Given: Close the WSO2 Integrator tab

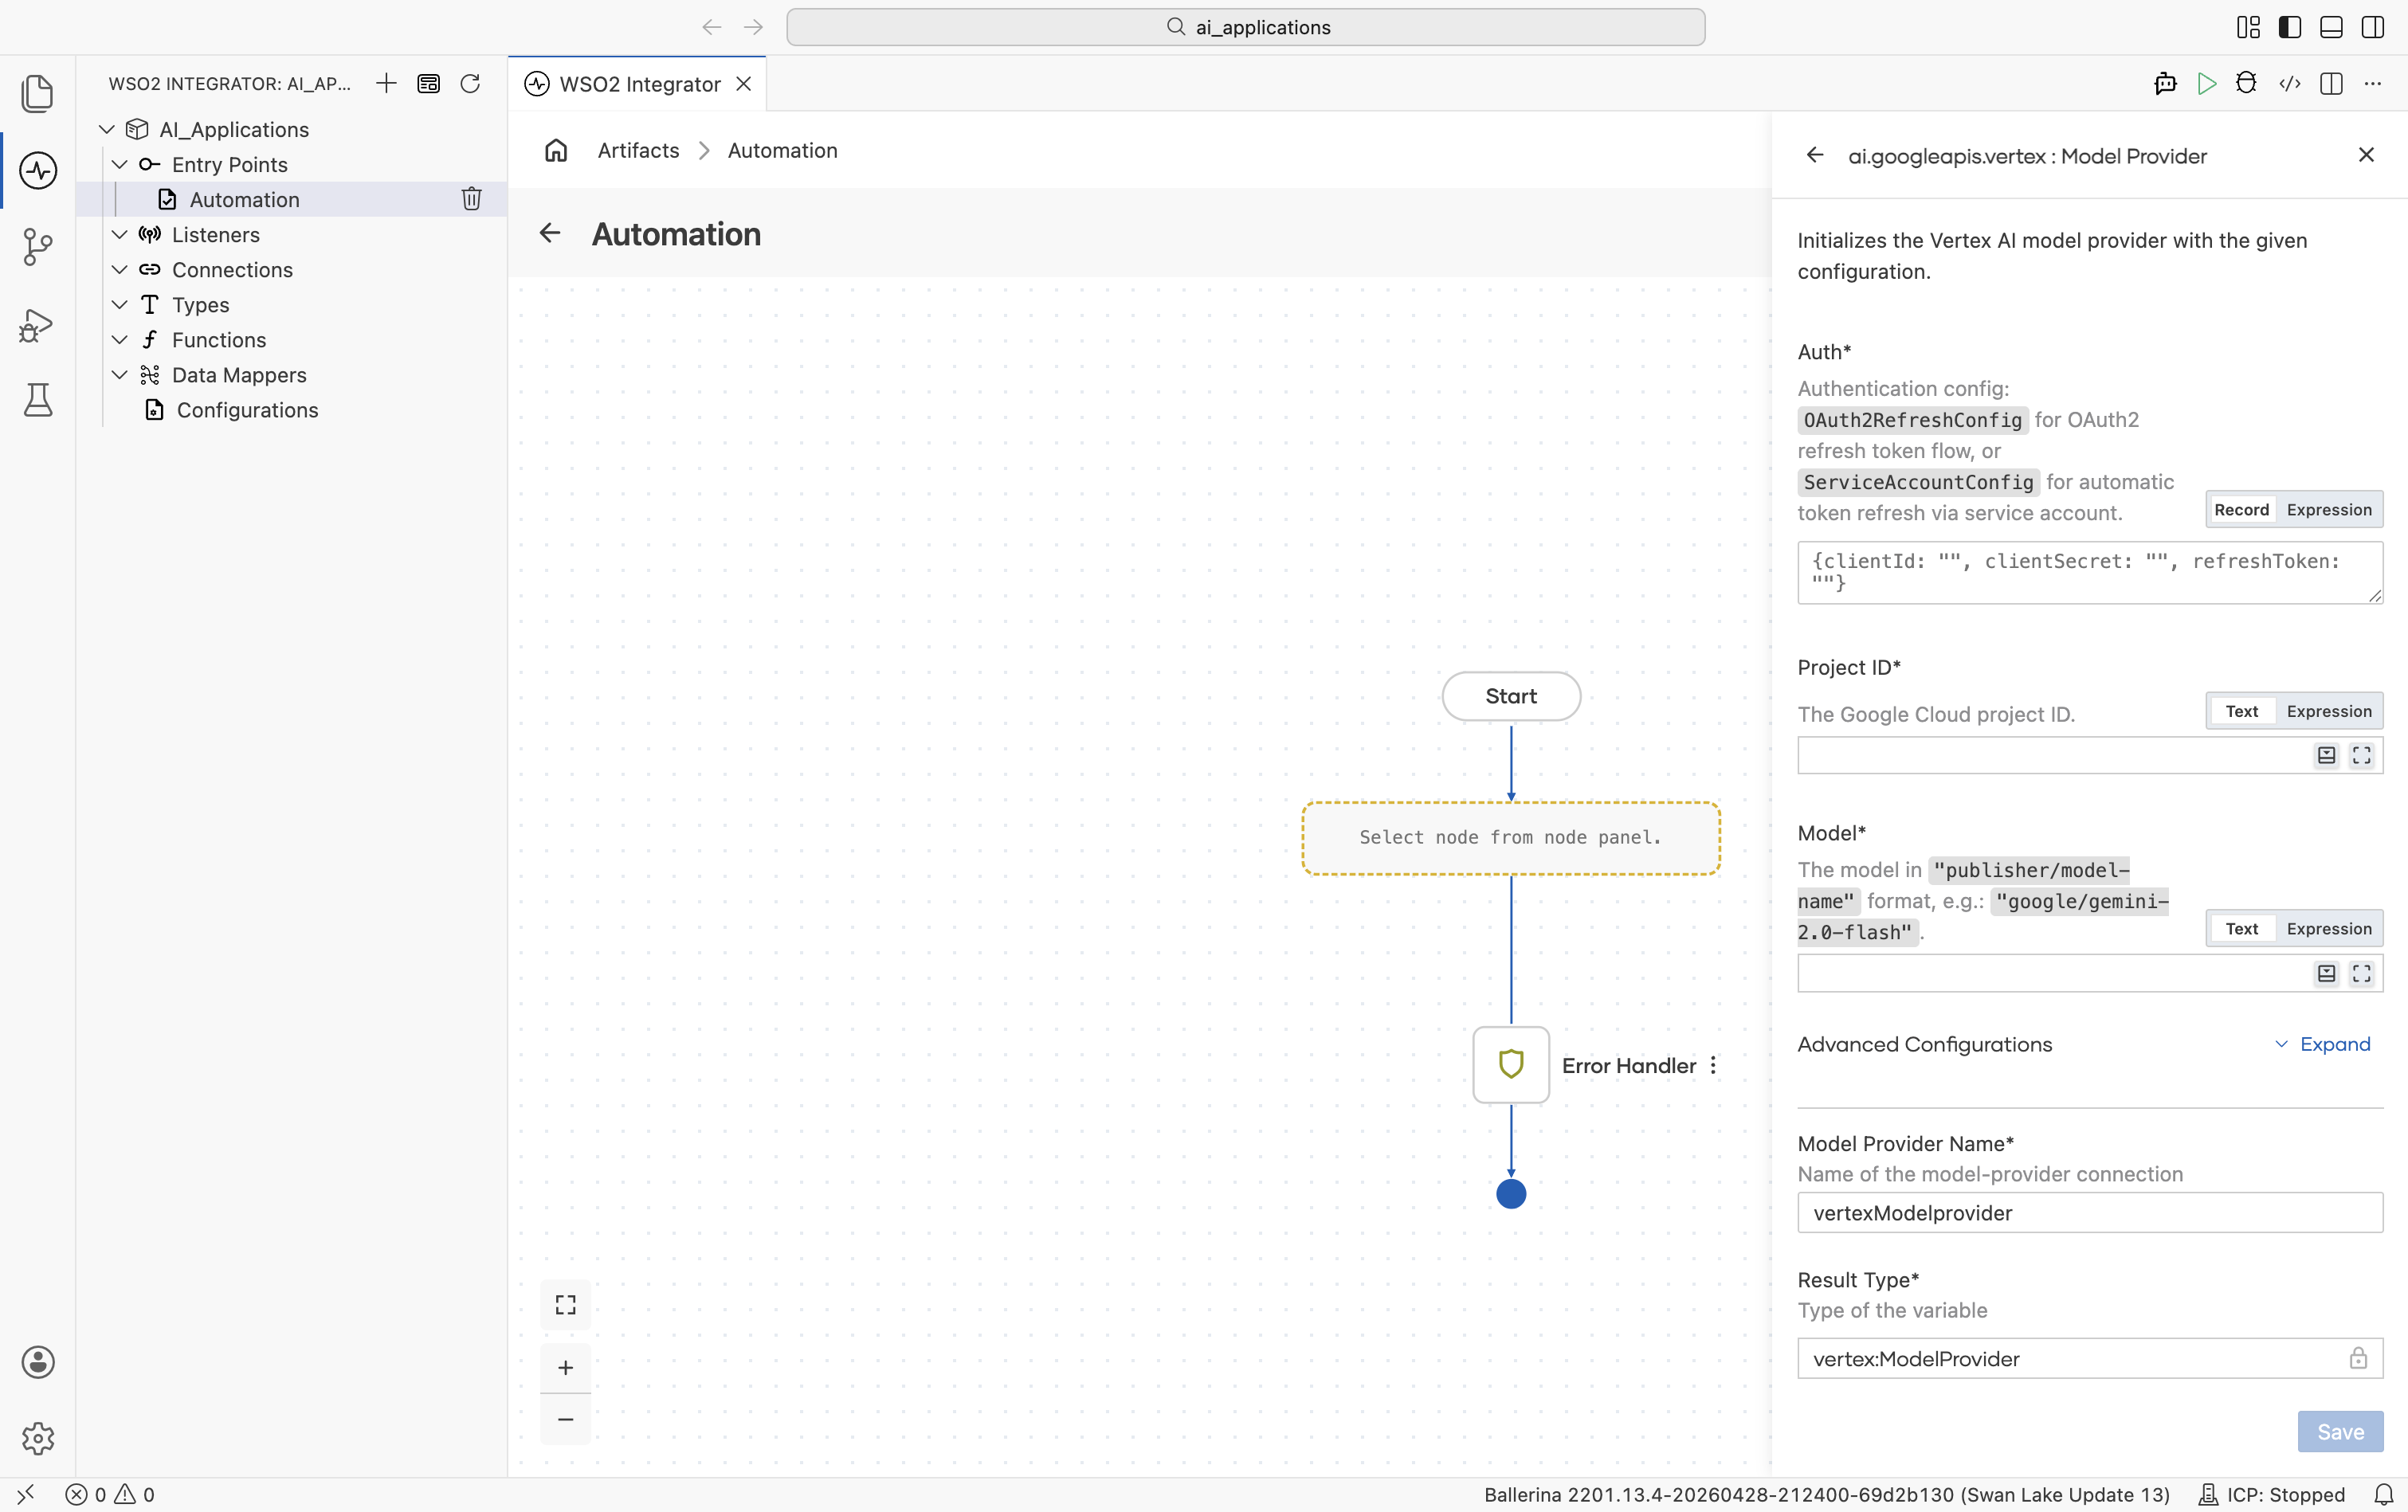Looking at the screenshot, I should click(x=744, y=84).
